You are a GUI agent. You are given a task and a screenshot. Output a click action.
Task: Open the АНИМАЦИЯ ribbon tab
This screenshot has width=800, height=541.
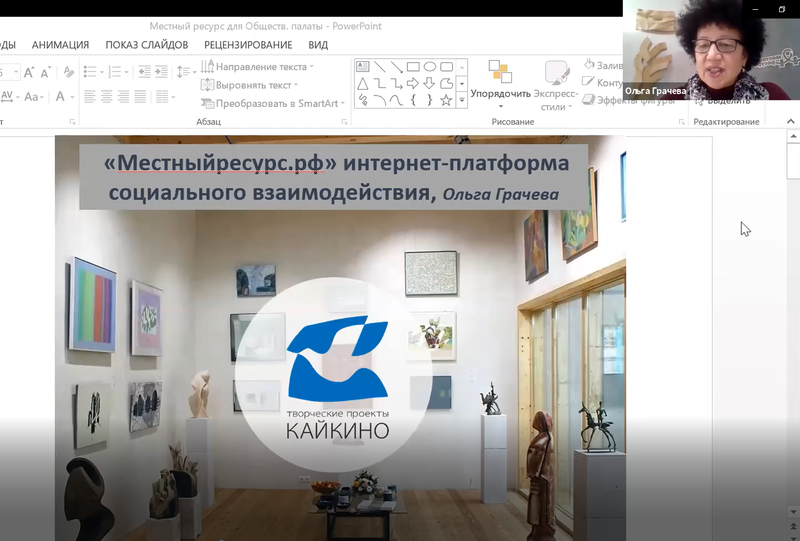(60, 45)
